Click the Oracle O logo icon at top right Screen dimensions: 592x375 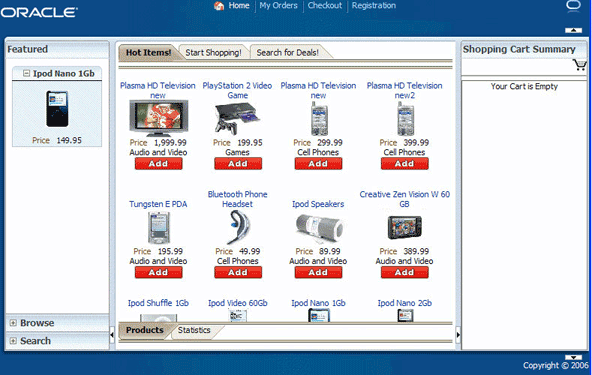573,5
